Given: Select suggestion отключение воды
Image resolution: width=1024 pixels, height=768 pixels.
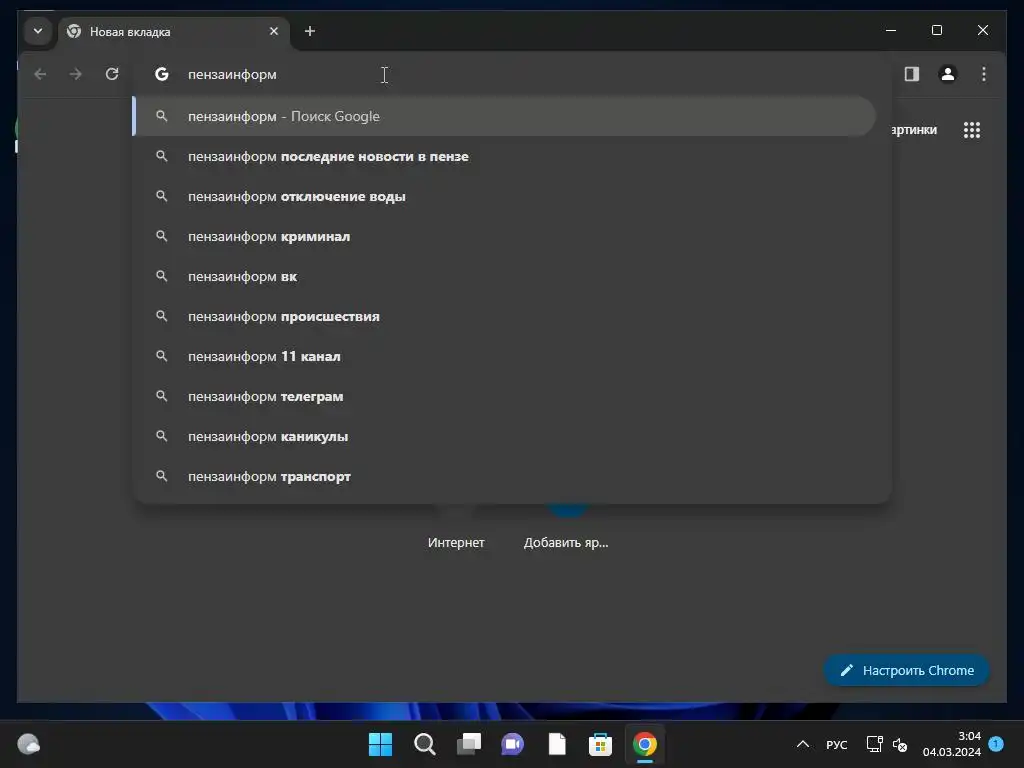Looking at the screenshot, I should (x=504, y=197).
